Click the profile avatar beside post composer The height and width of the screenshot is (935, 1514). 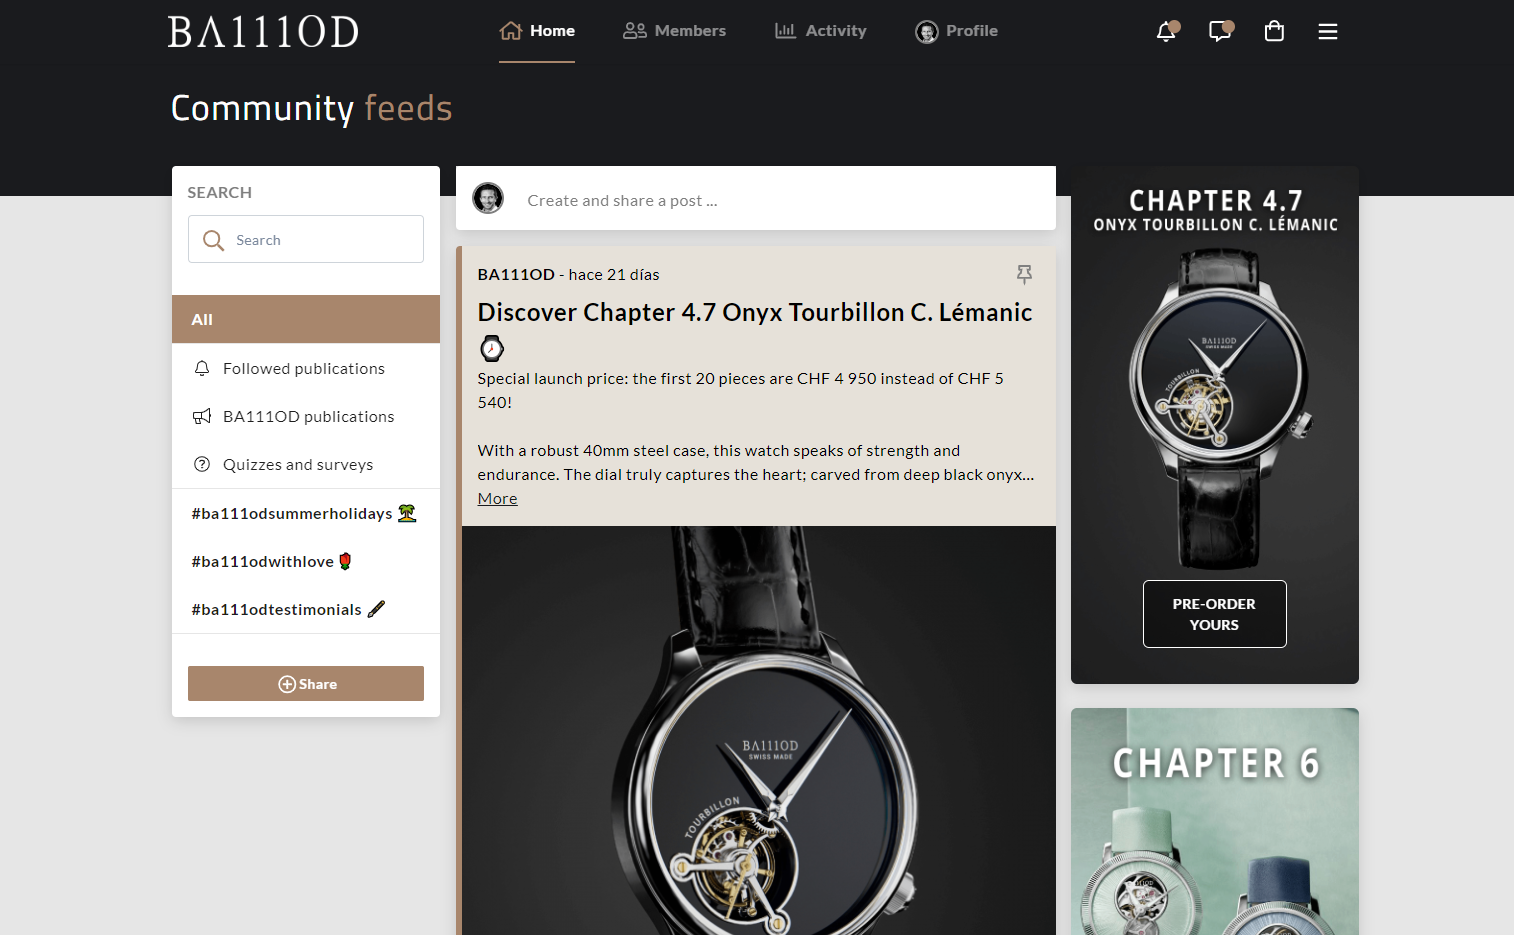pyautogui.click(x=488, y=198)
